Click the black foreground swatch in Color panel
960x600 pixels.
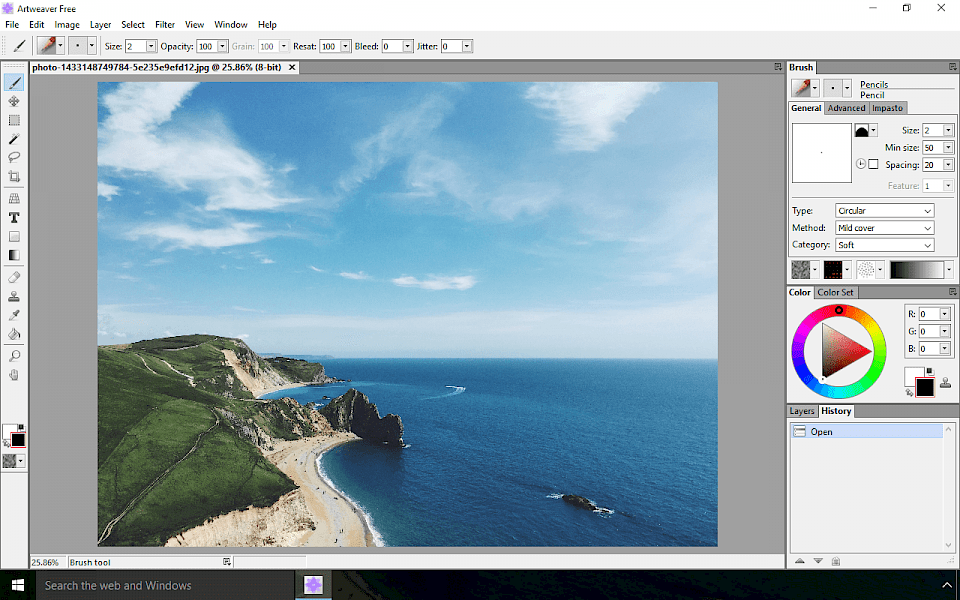click(924, 387)
